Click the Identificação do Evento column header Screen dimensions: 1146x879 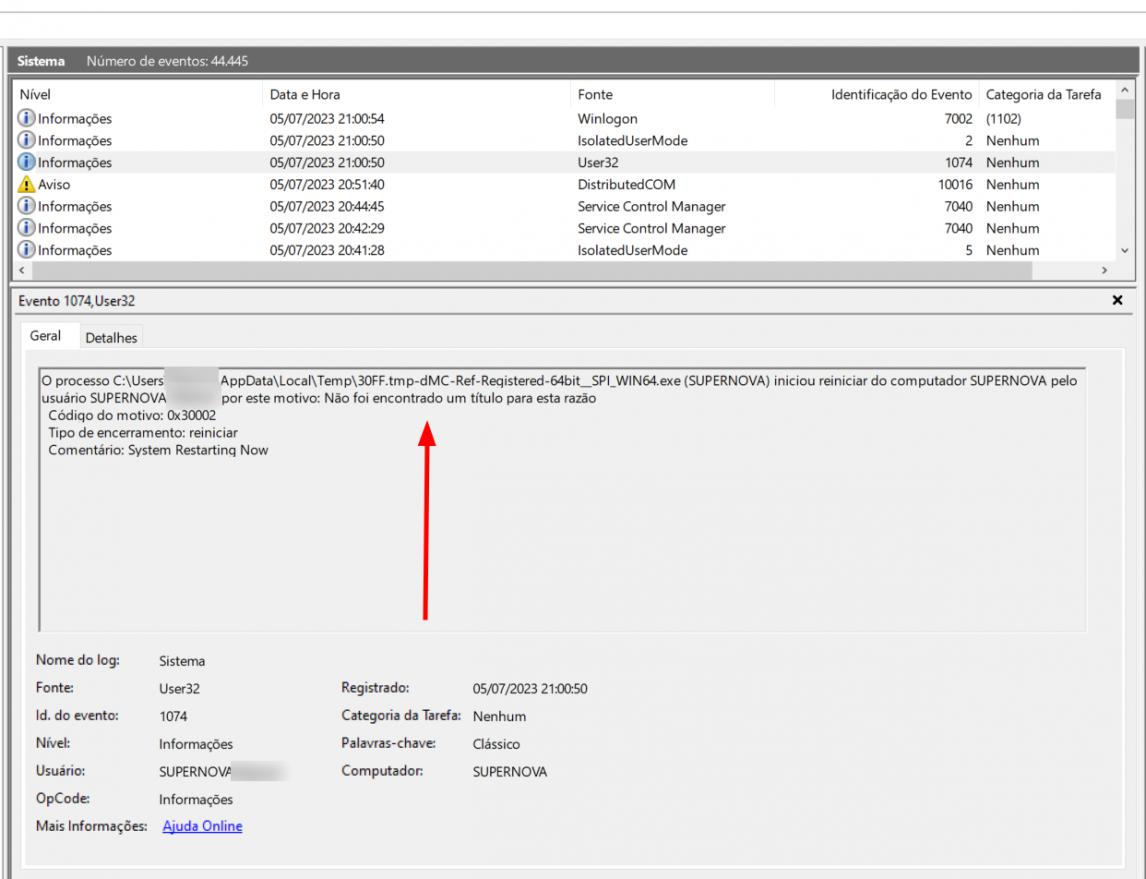[x=900, y=96]
